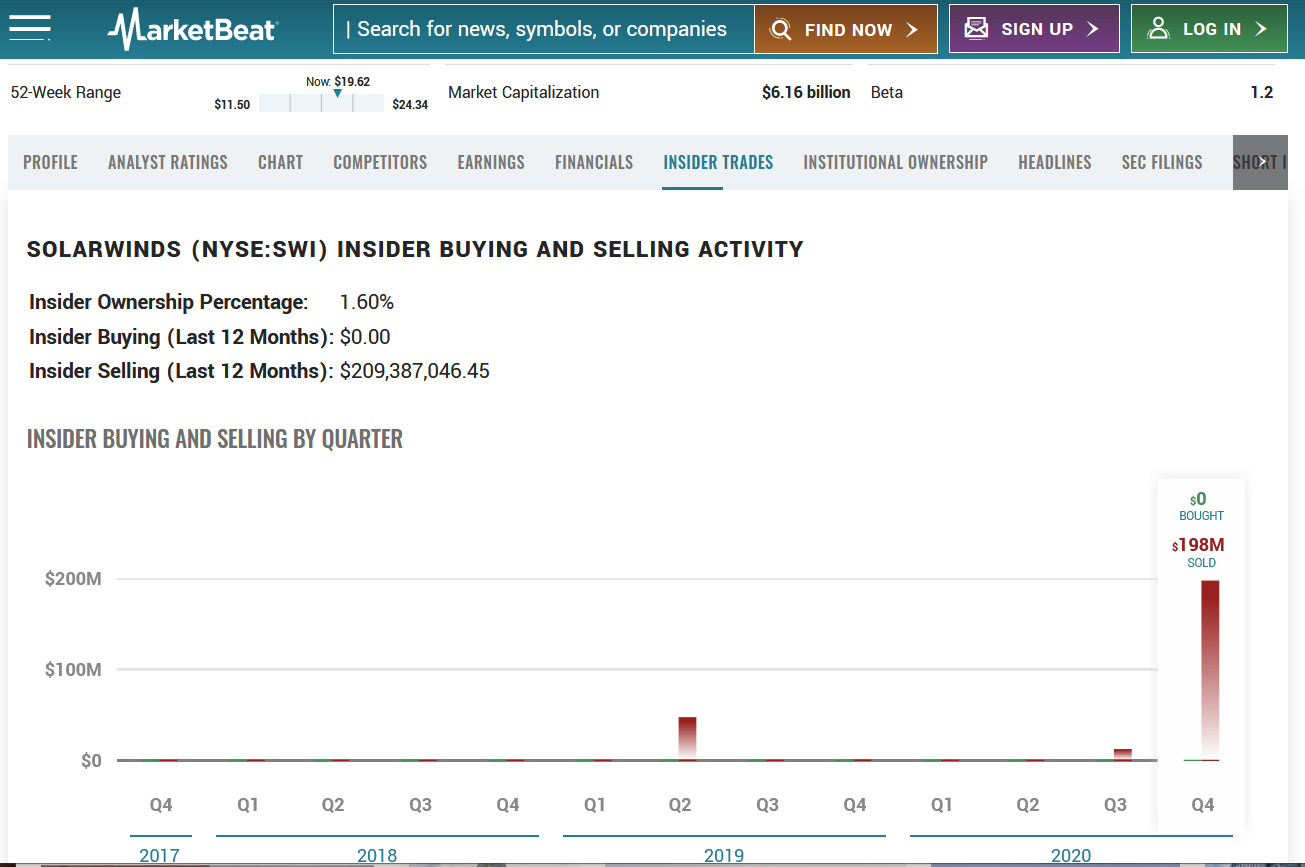
Task: Click the $24.34 52-week high value
Action: pos(410,104)
